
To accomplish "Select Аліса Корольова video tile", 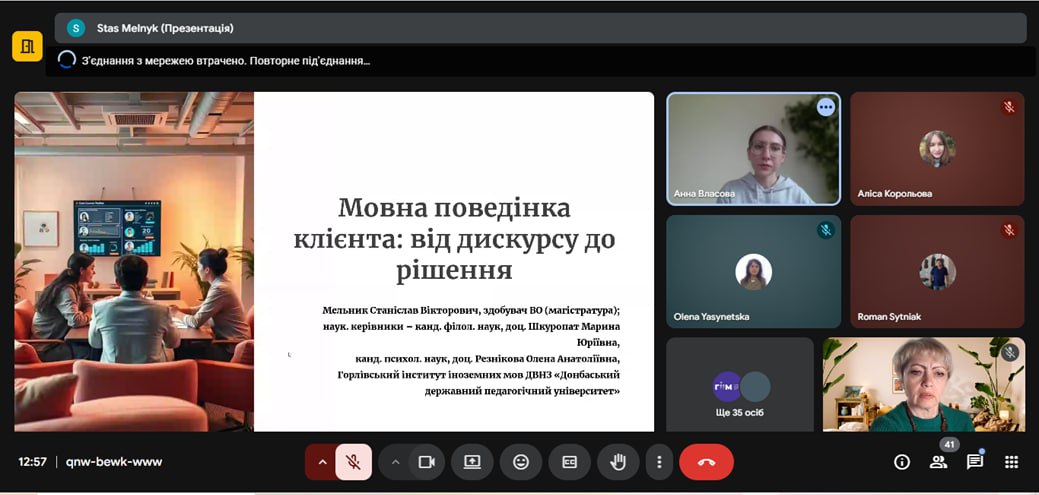I will pos(937,149).
